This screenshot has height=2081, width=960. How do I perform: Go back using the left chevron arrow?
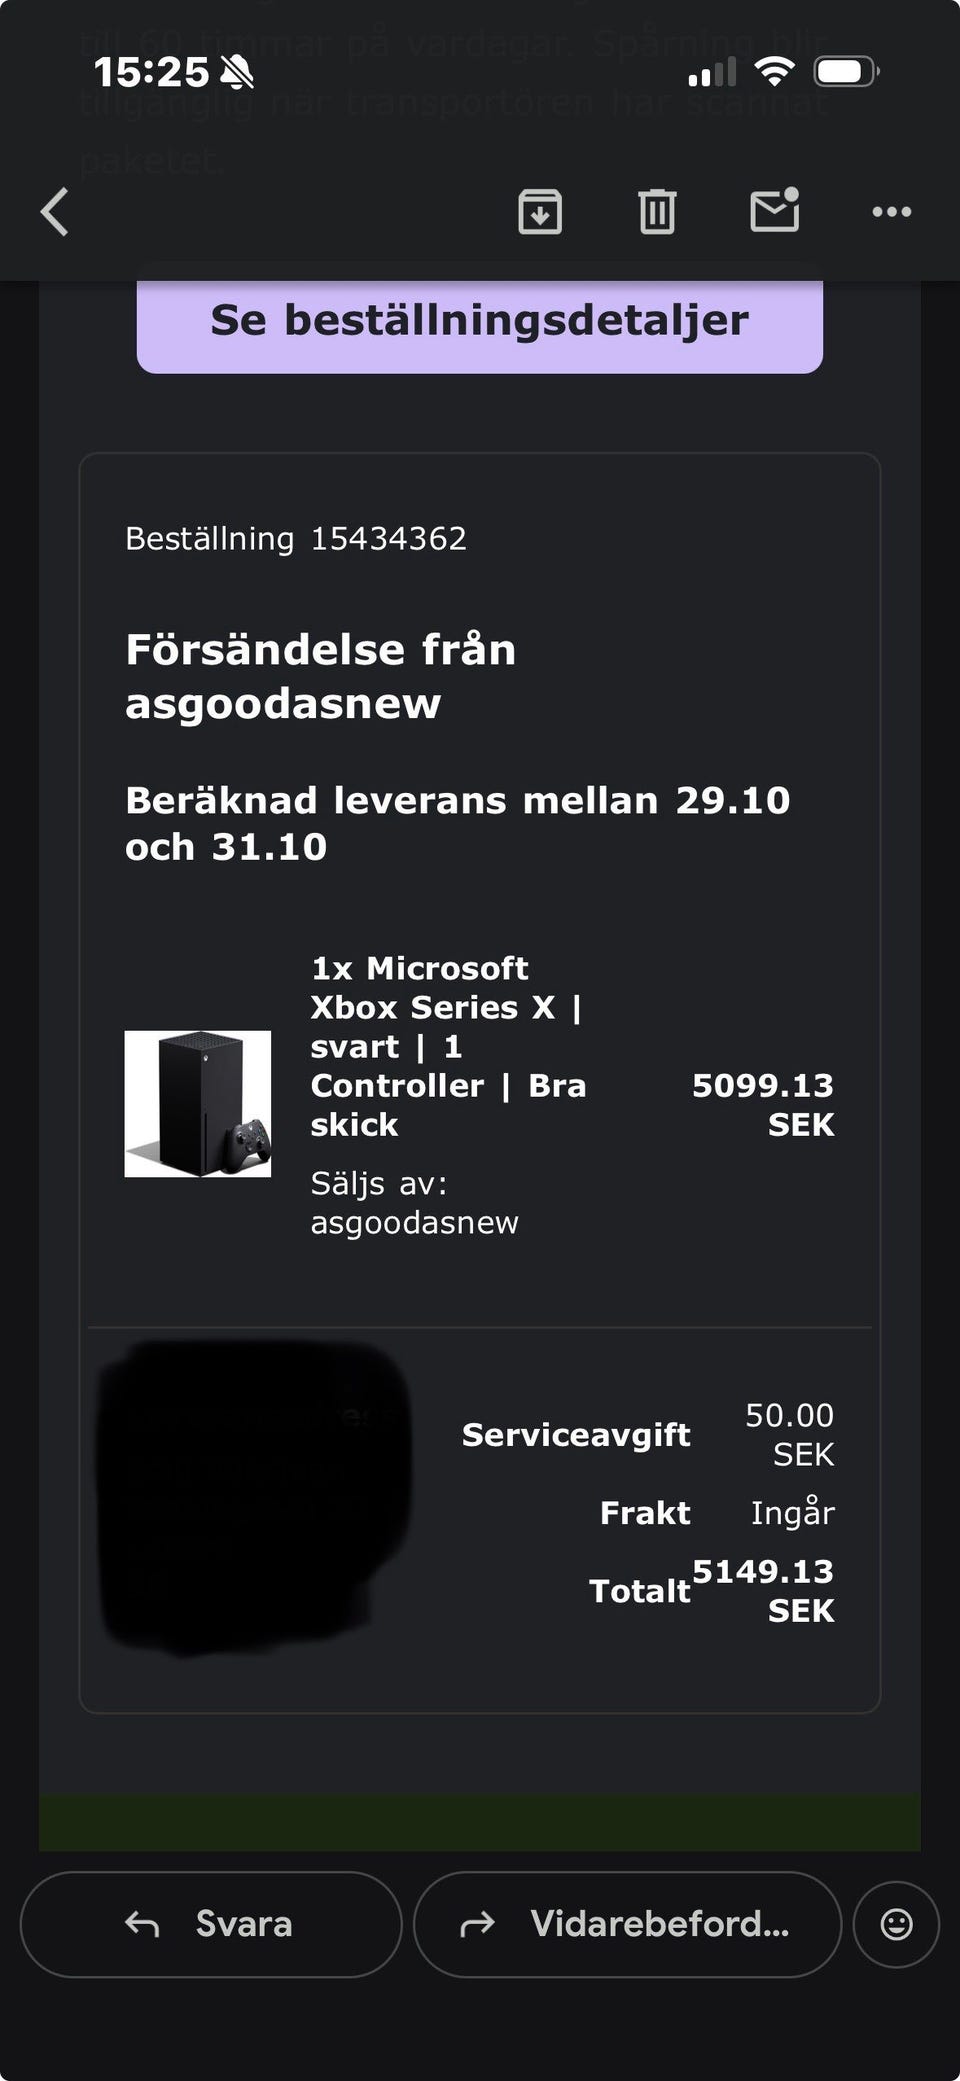[x=55, y=212]
